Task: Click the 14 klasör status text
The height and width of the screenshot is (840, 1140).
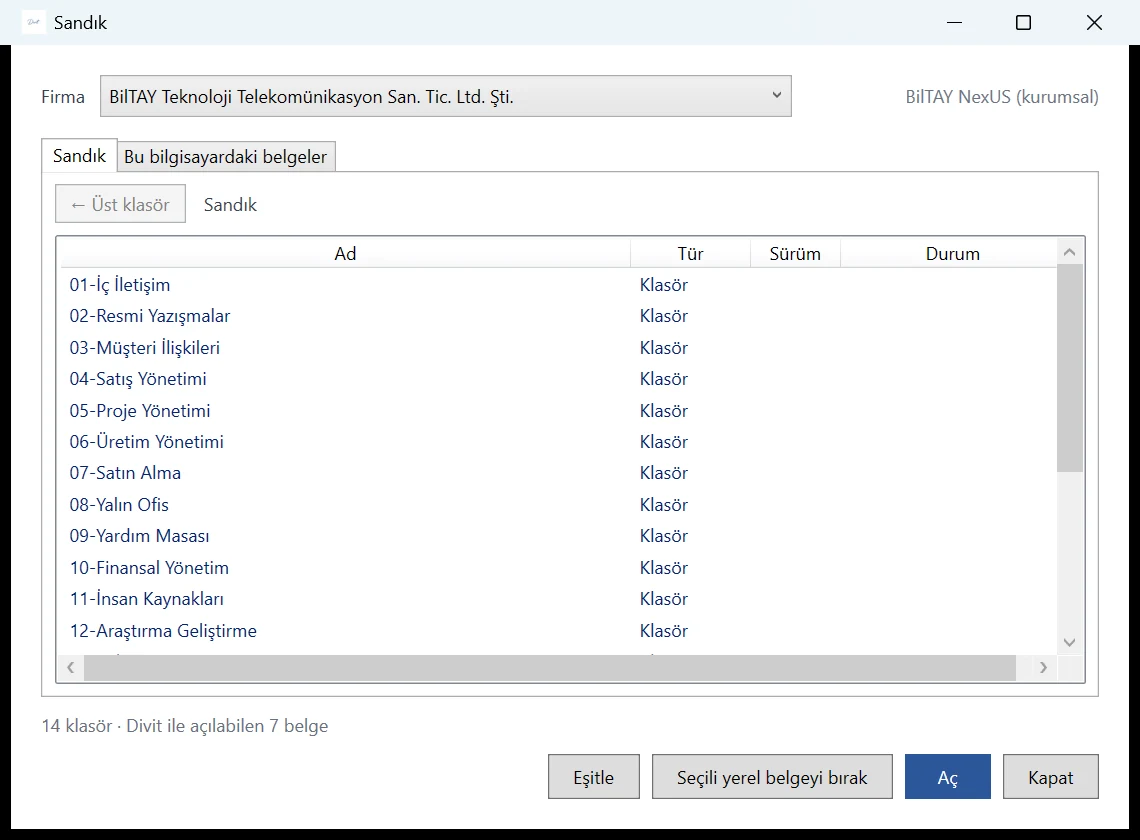Action: click(185, 726)
